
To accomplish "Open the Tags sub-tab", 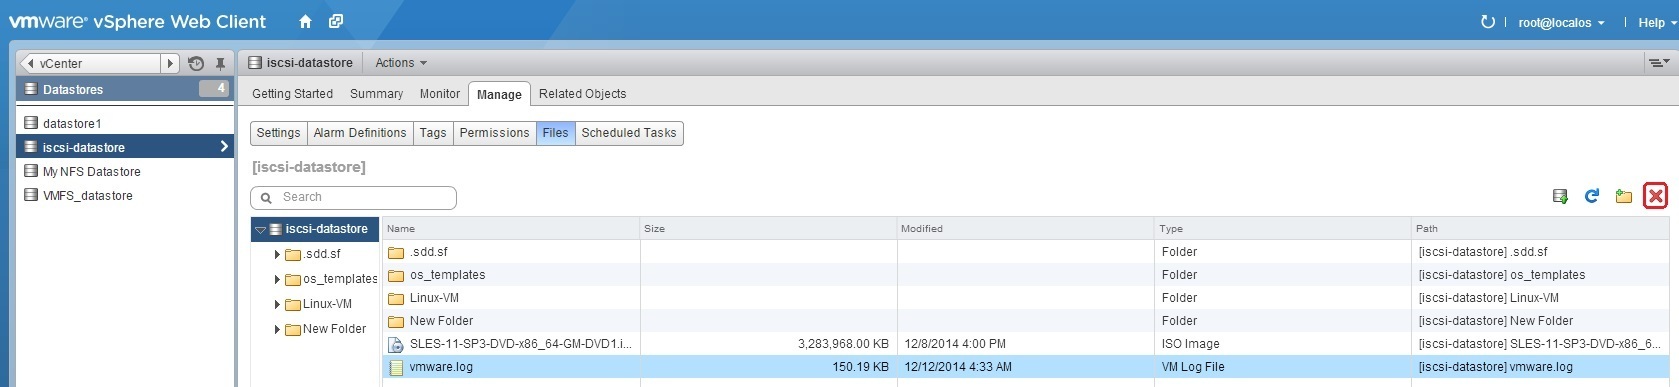I will click(433, 133).
